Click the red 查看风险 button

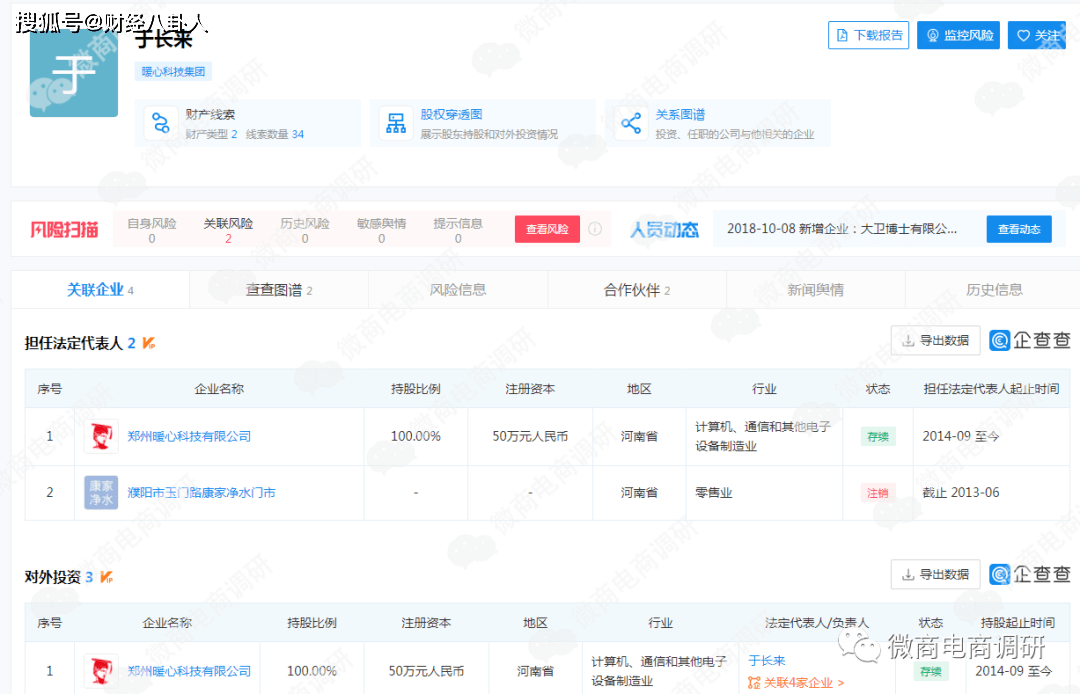click(x=547, y=229)
